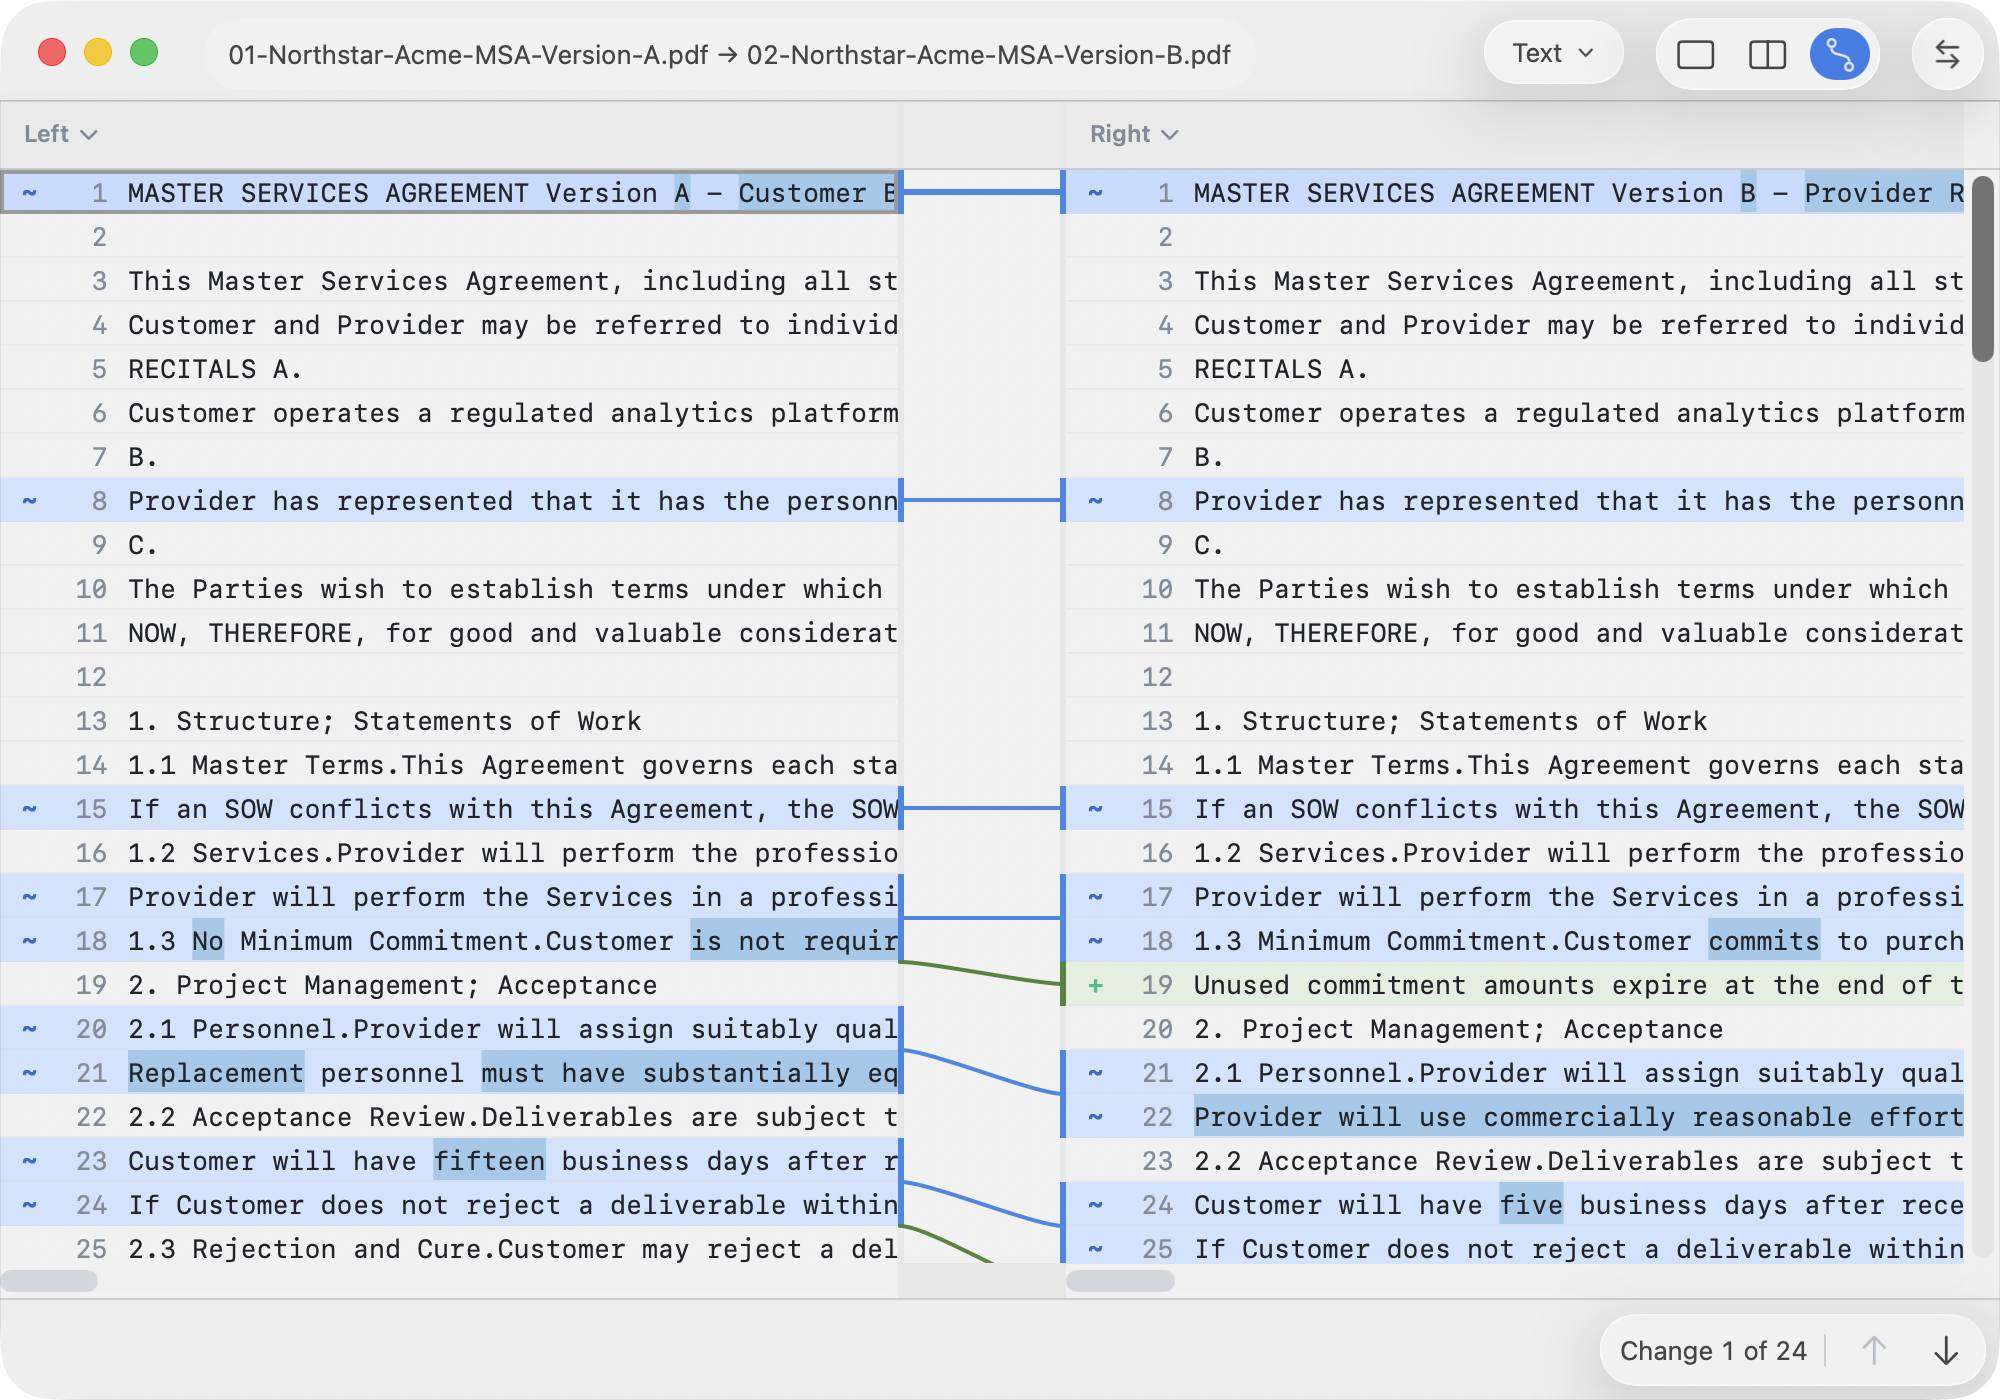This screenshot has width=2000, height=1400.
Task: Zoom the window using the green button
Action: [144, 52]
